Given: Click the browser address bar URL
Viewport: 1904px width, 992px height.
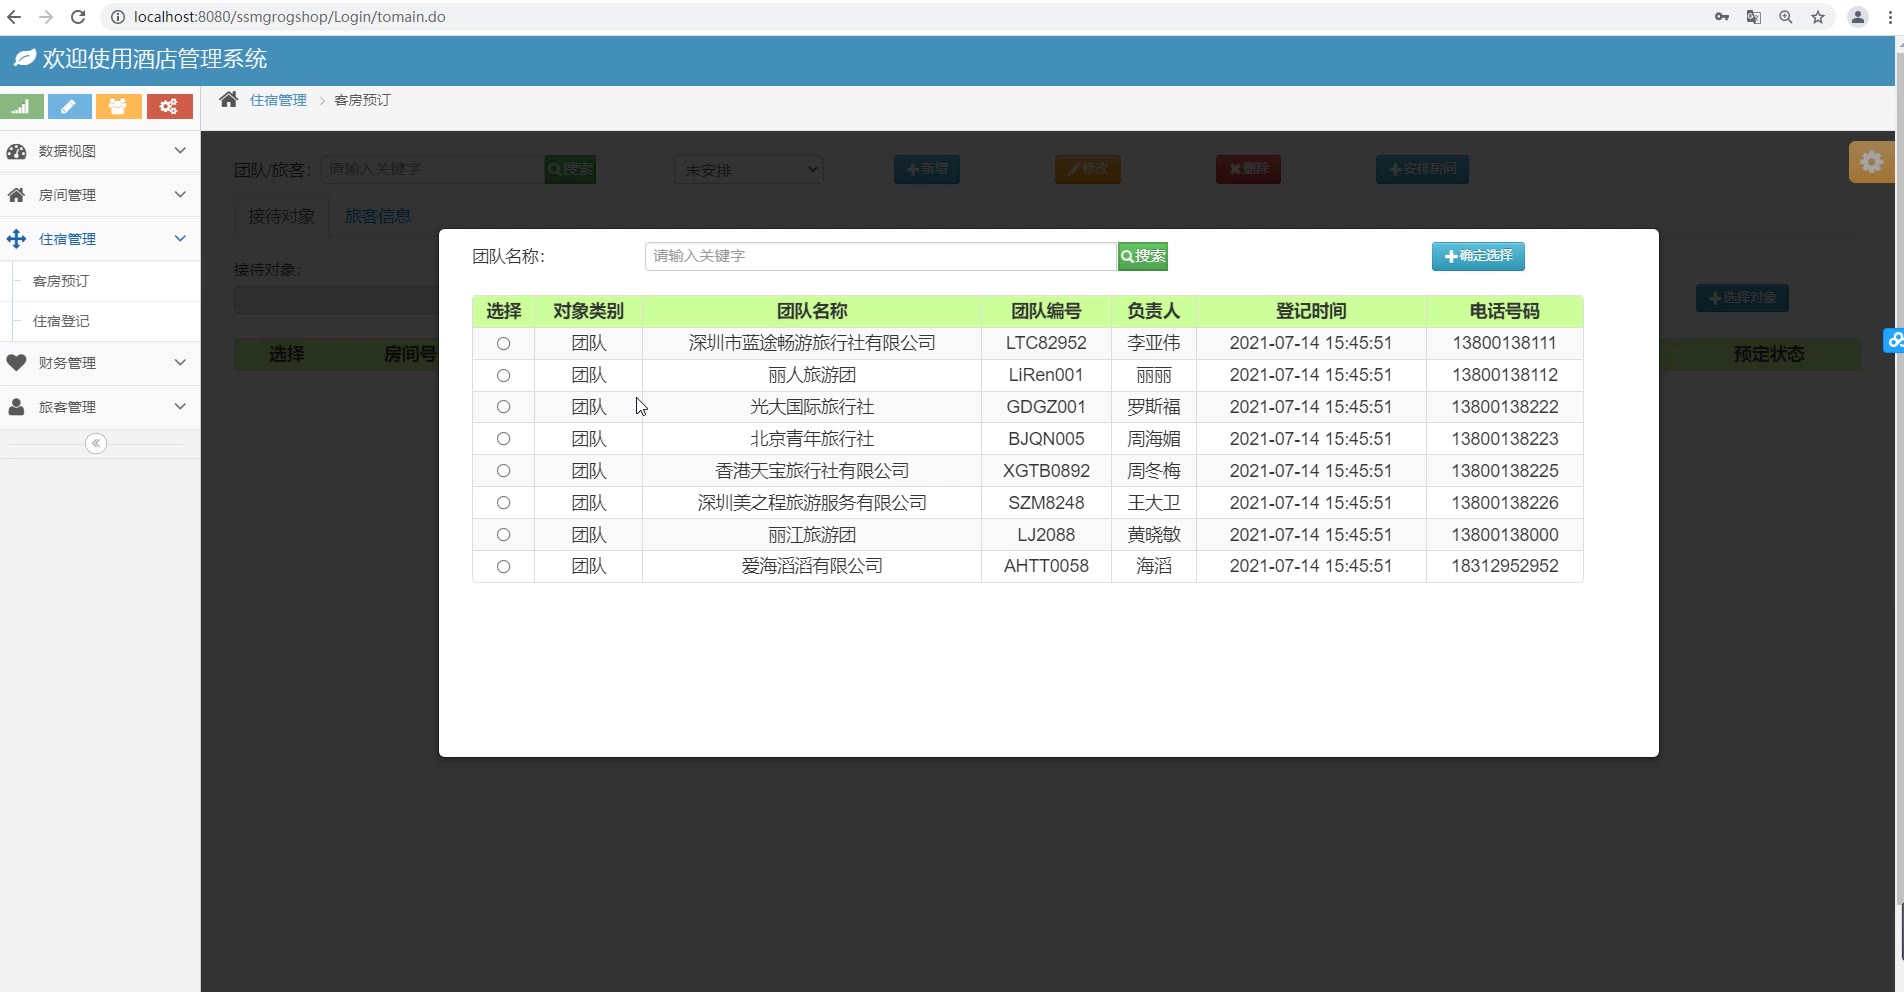Looking at the screenshot, I should [290, 17].
